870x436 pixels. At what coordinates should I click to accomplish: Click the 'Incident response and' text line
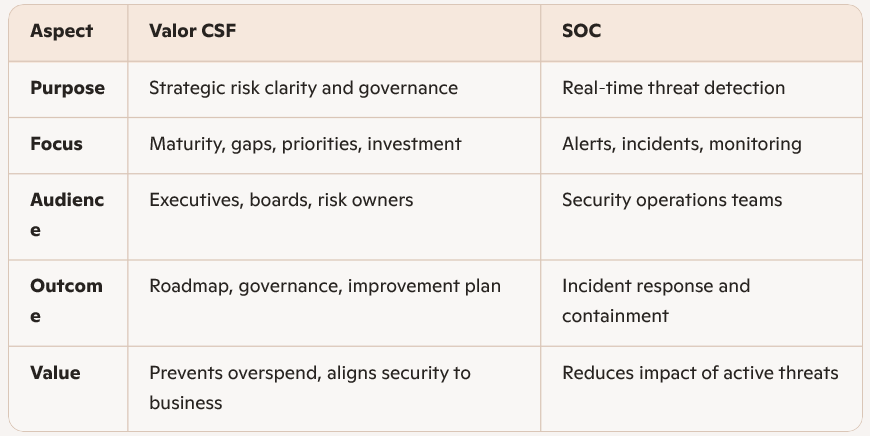click(655, 286)
